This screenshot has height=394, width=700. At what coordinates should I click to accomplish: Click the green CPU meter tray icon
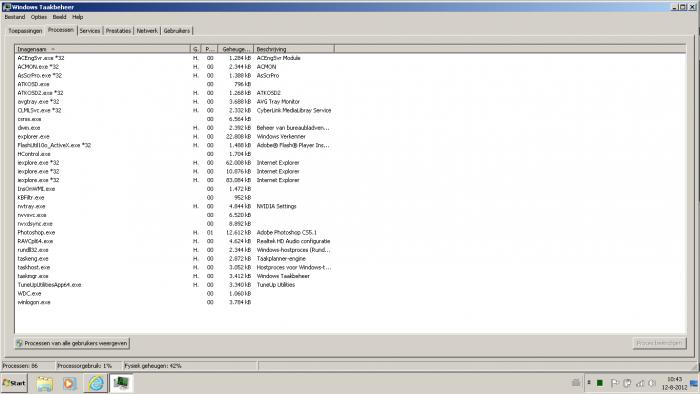[600, 383]
